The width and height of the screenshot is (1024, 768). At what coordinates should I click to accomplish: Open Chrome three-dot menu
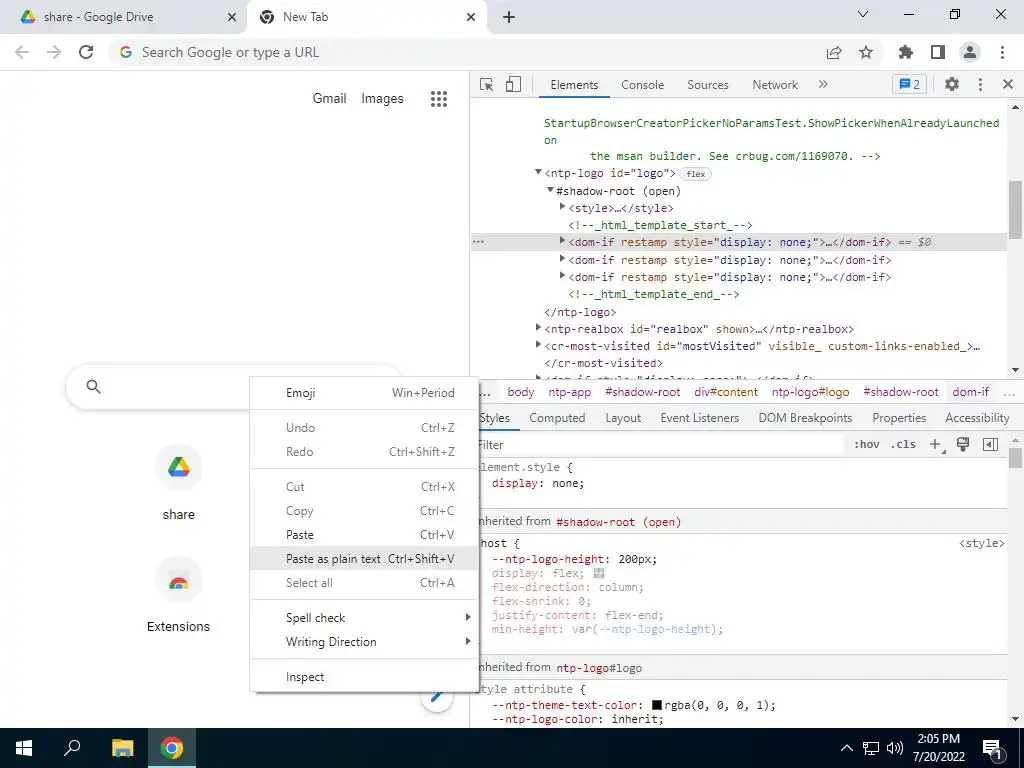coord(1002,52)
